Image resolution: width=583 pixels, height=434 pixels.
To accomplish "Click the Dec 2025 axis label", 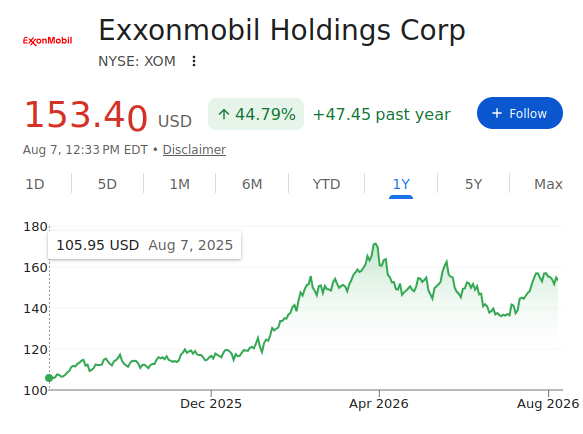I will 211,404.
